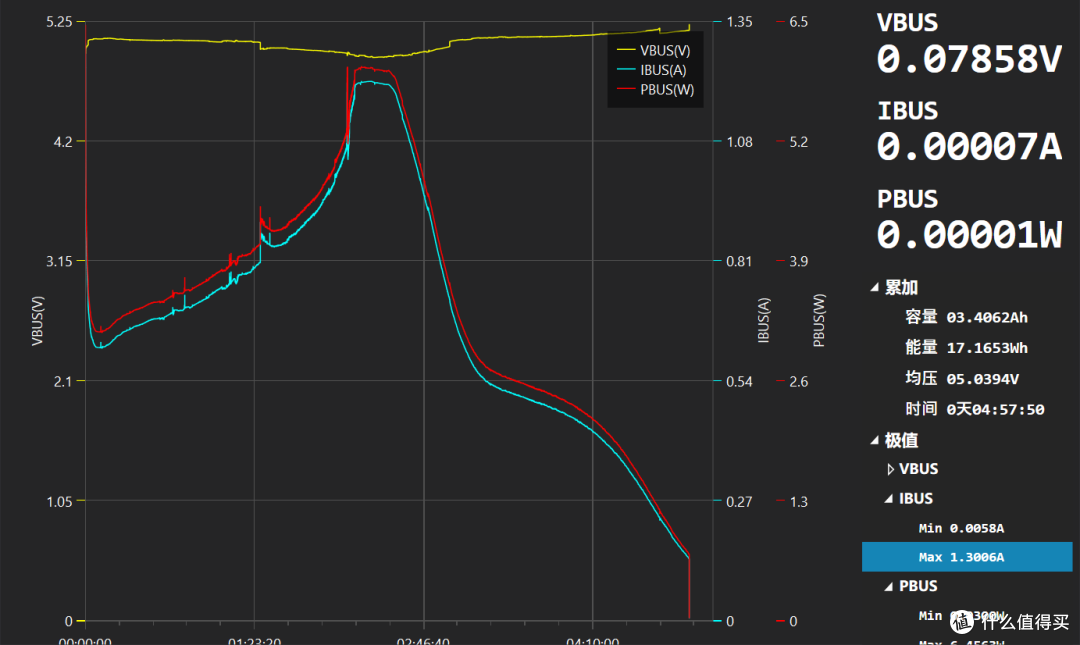Click the 1.08 IBUS axis tick label
Screen dimensions: 1080x645
739,142
